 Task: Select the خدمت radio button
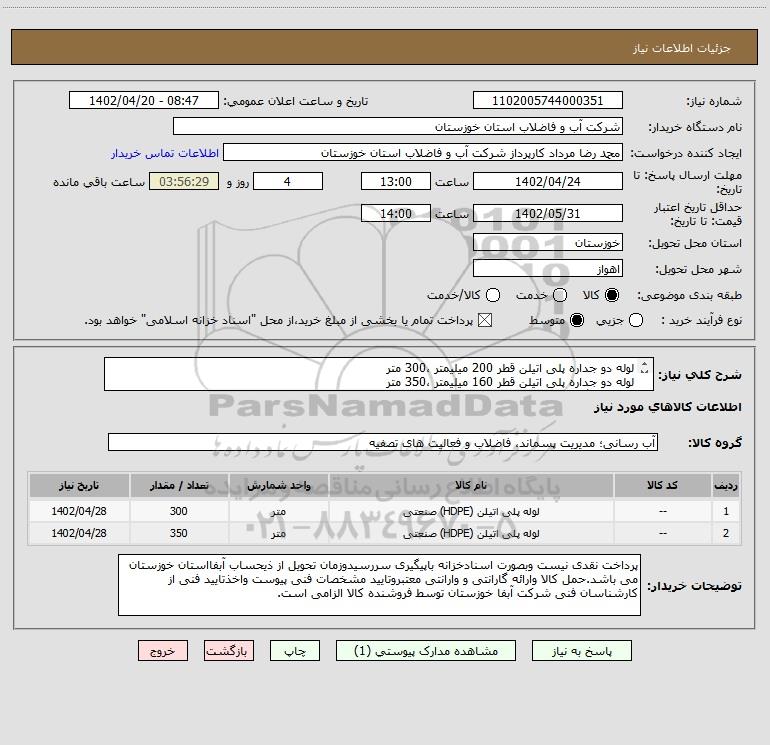click(560, 295)
